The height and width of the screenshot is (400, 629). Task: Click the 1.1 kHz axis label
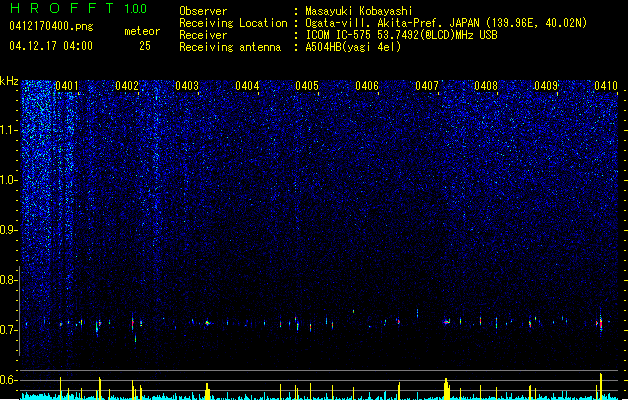tap(8, 130)
